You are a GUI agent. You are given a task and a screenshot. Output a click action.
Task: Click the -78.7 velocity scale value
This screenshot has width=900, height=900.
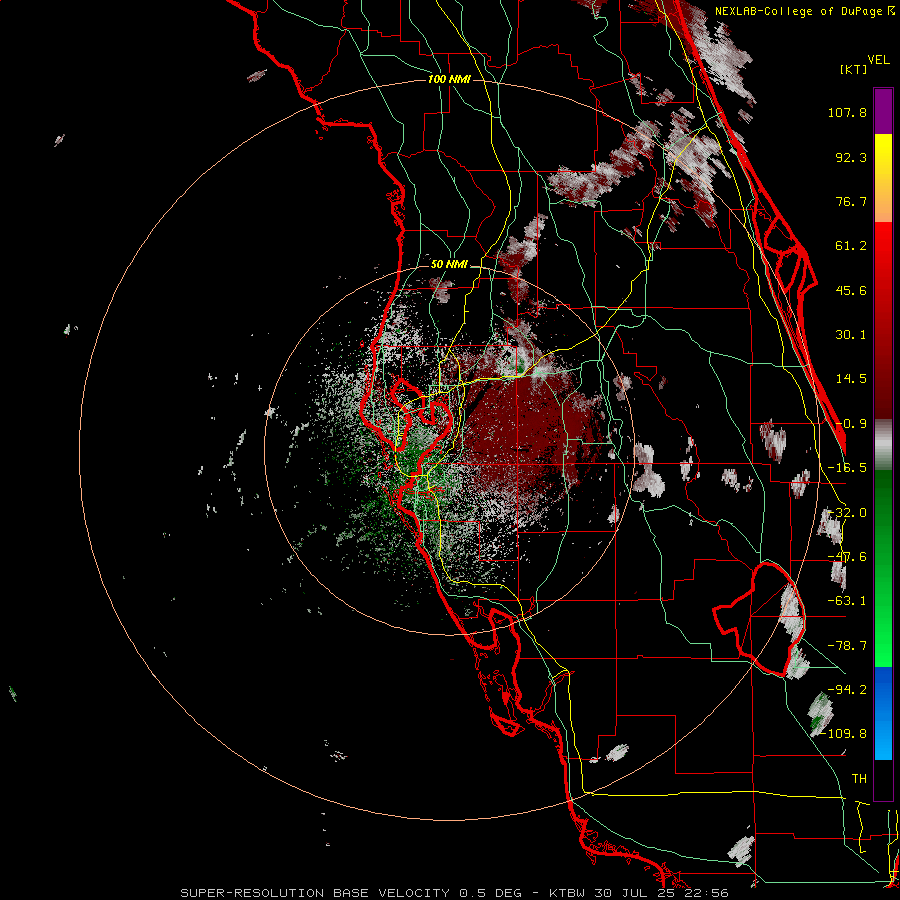[x=847, y=646]
